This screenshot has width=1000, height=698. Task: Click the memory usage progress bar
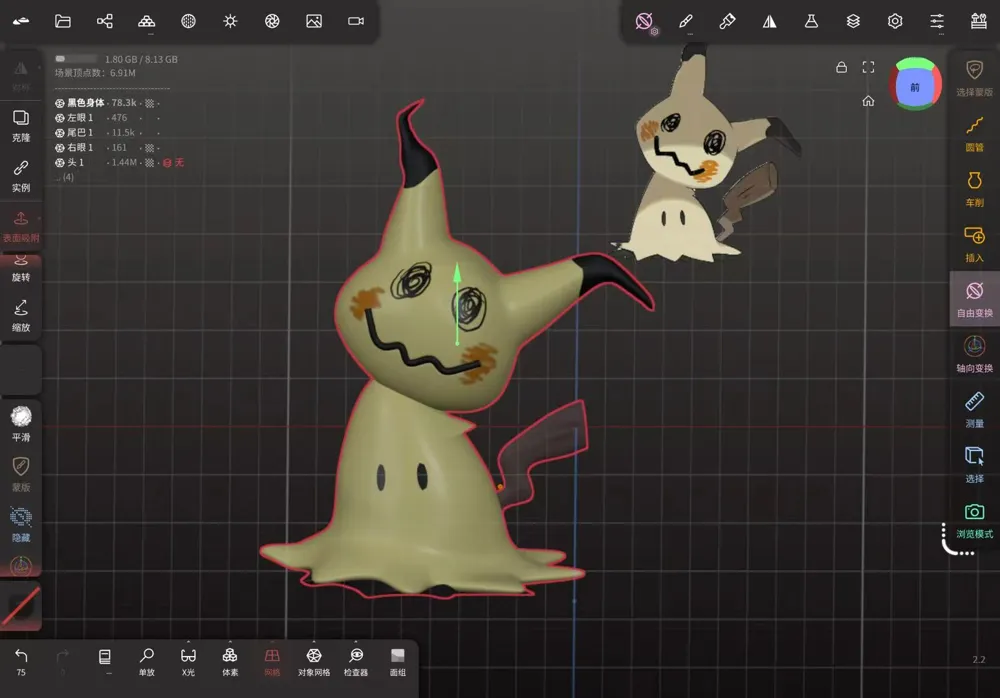(75, 59)
